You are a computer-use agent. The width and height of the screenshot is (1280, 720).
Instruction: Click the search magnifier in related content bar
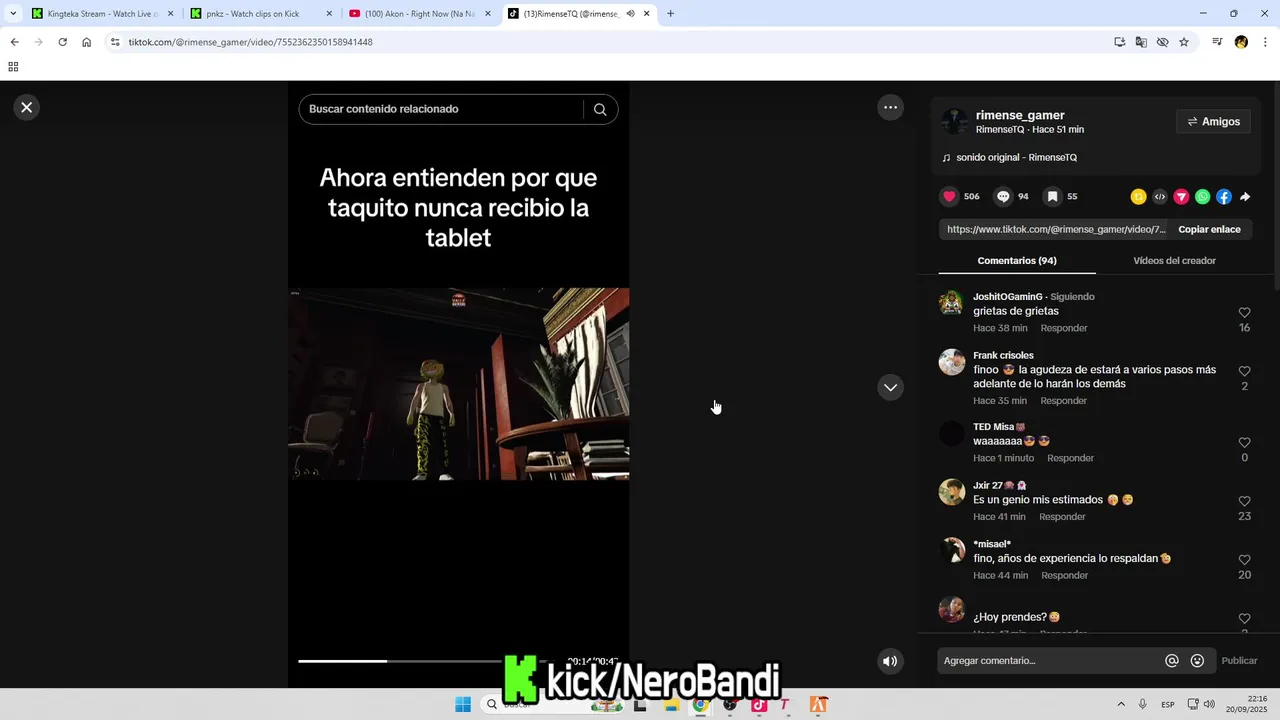click(600, 109)
